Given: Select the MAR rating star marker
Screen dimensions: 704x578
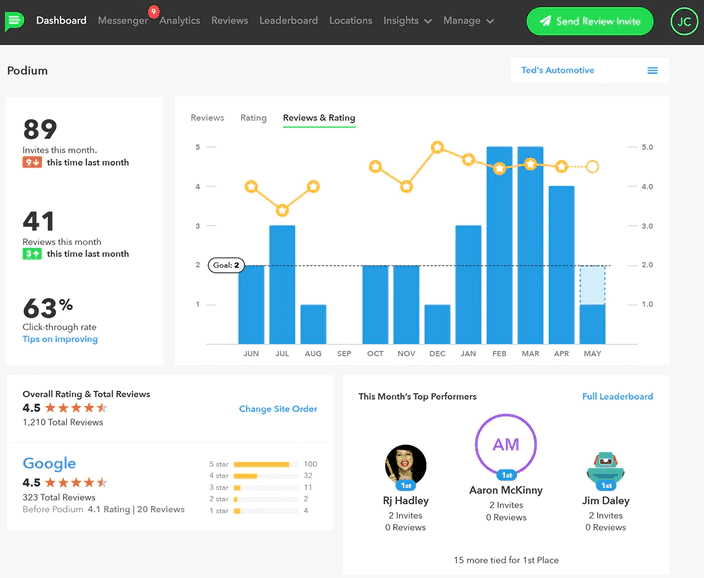Looking at the screenshot, I should click(530, 164).
